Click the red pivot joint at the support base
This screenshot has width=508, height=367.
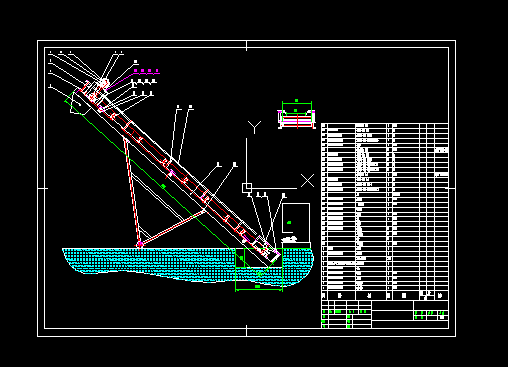coord(140,244)
